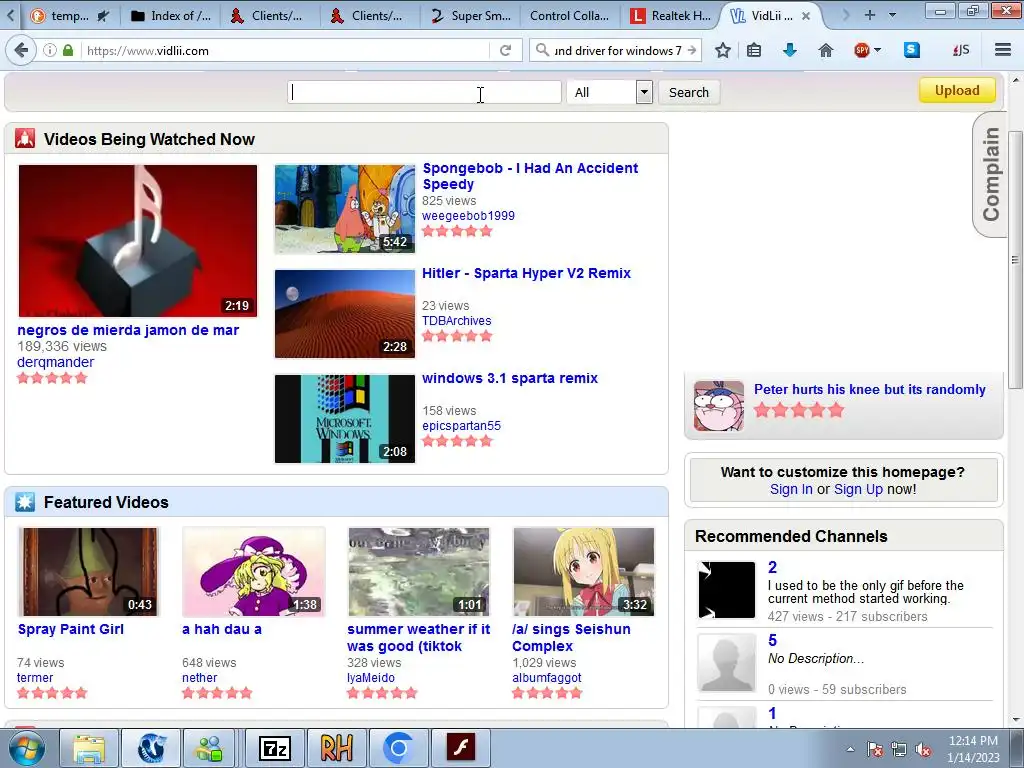This screenshot has height=768, width=1024.
Task: Visit epicspartan55 channel link
Action: click(462, 426)
